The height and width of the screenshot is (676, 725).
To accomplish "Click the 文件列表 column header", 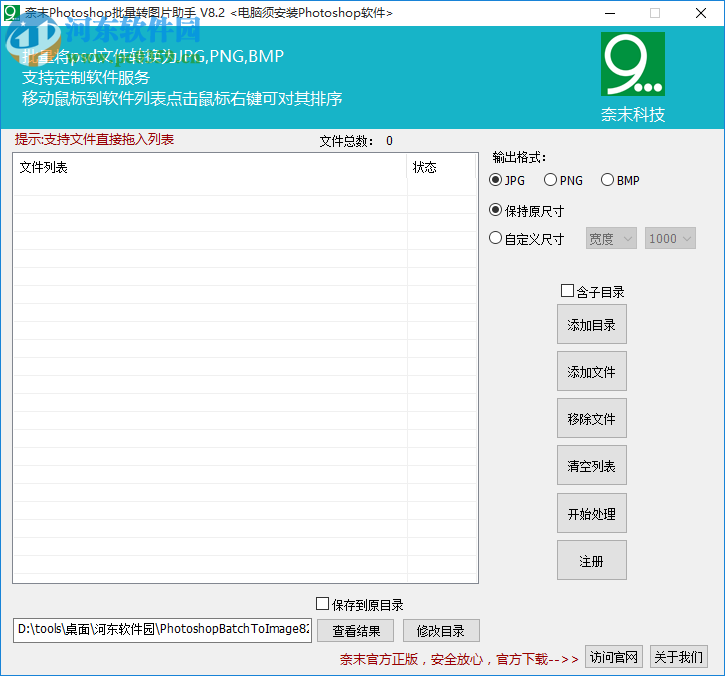I will click(210, 167).
